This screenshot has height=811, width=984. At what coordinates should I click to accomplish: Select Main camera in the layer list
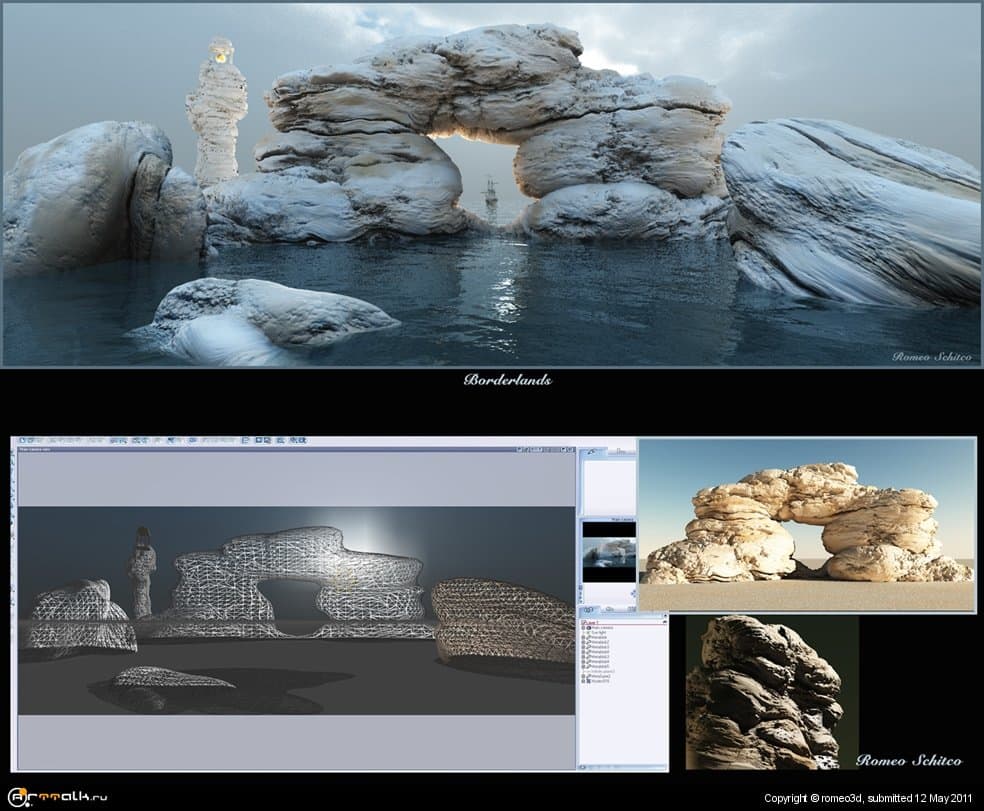603,628
